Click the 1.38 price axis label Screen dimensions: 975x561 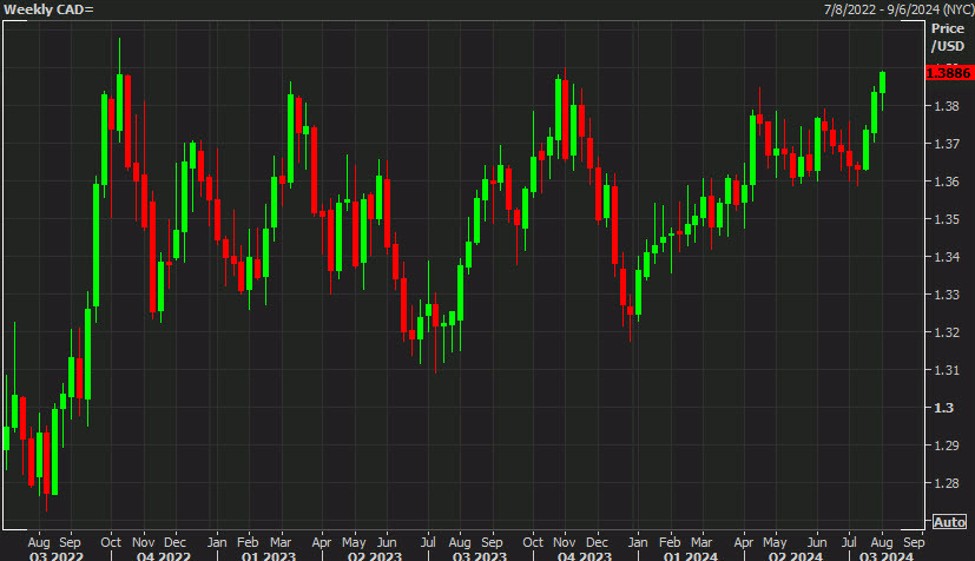(x=944, y=105)
